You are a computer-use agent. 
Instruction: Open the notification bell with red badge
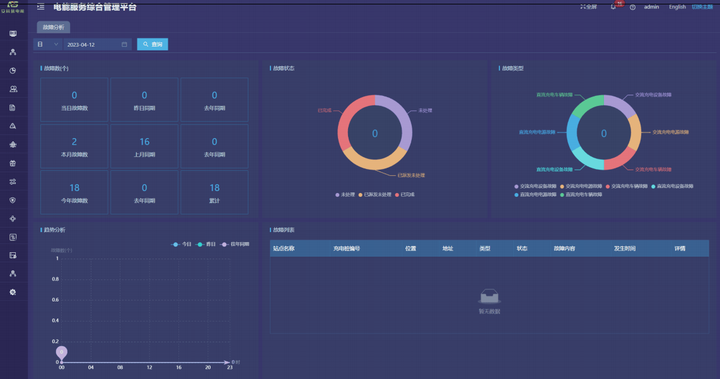613,7
